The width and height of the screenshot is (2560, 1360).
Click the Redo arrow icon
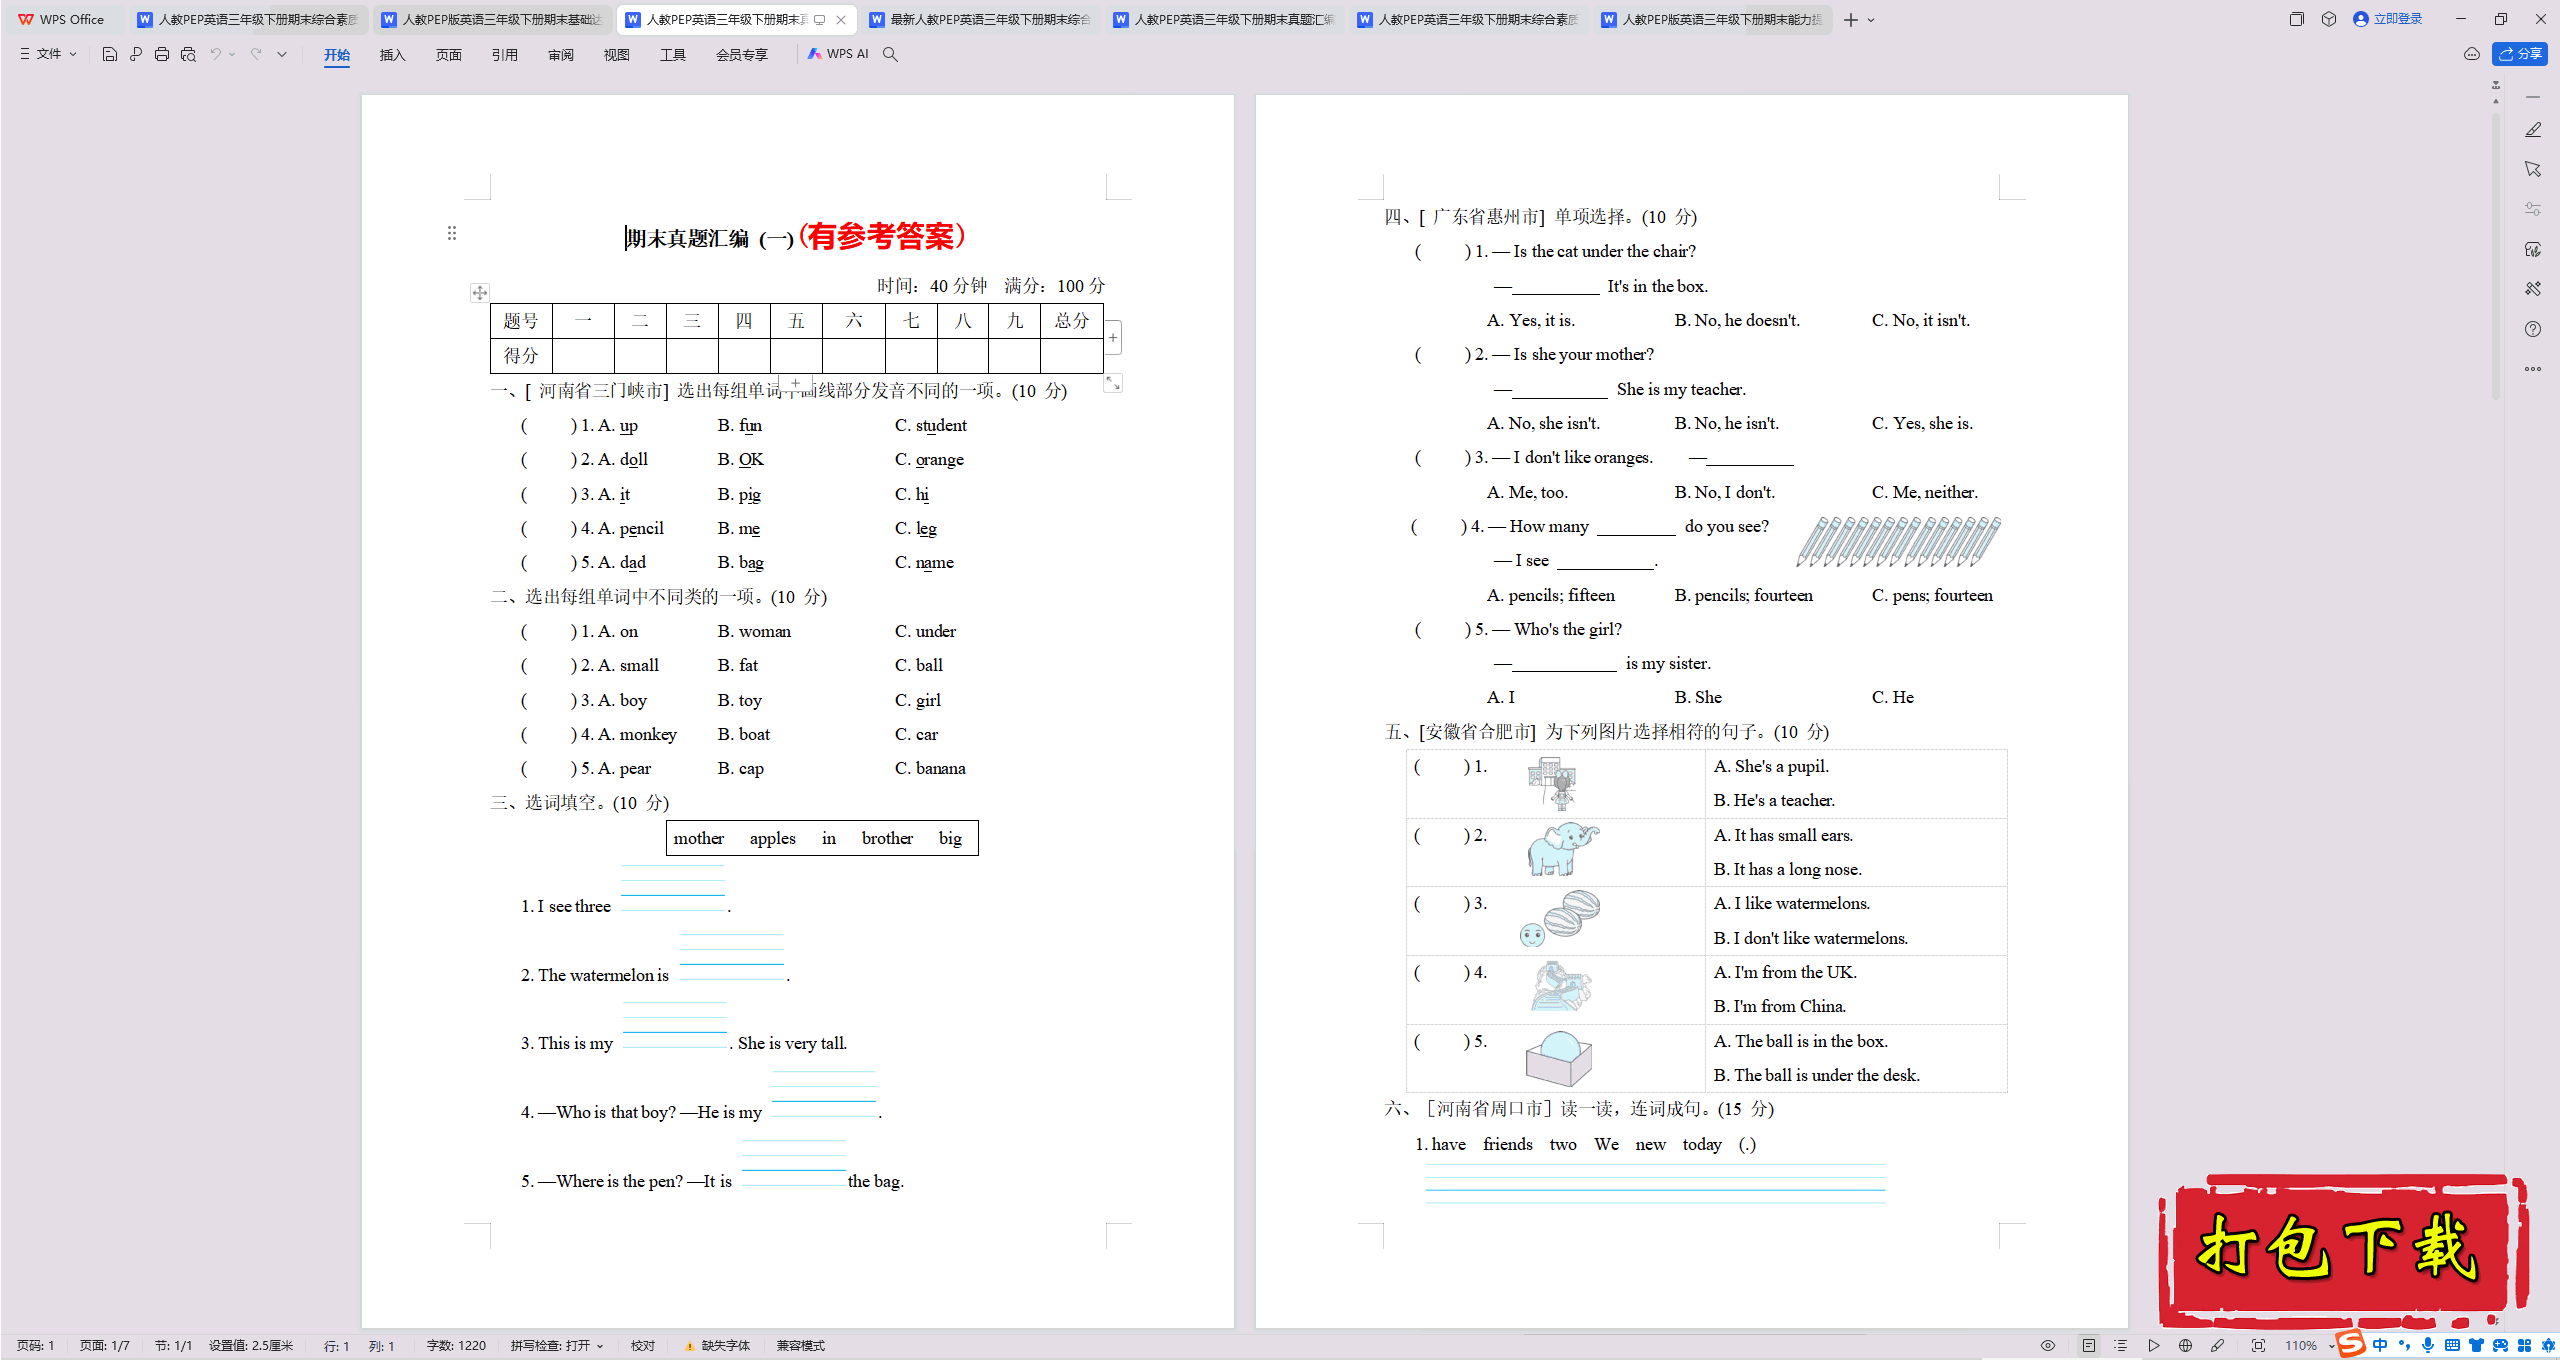256,54
